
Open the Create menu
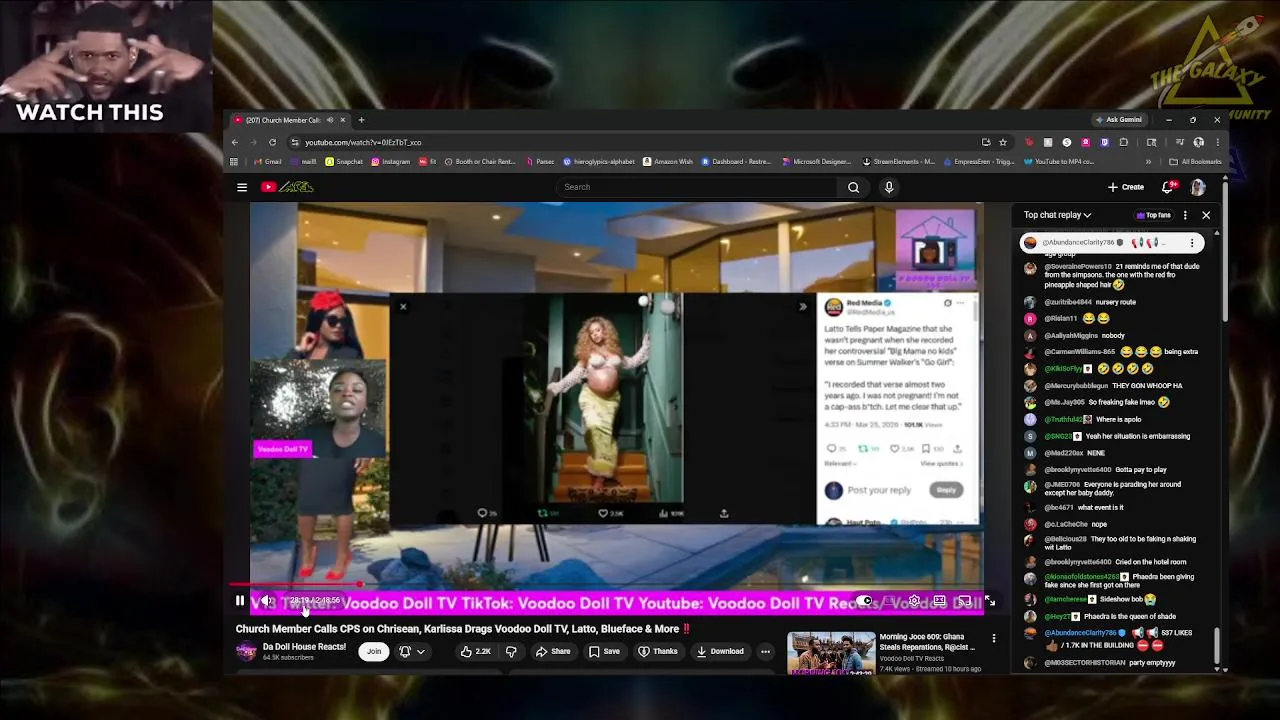[1126, 187]
